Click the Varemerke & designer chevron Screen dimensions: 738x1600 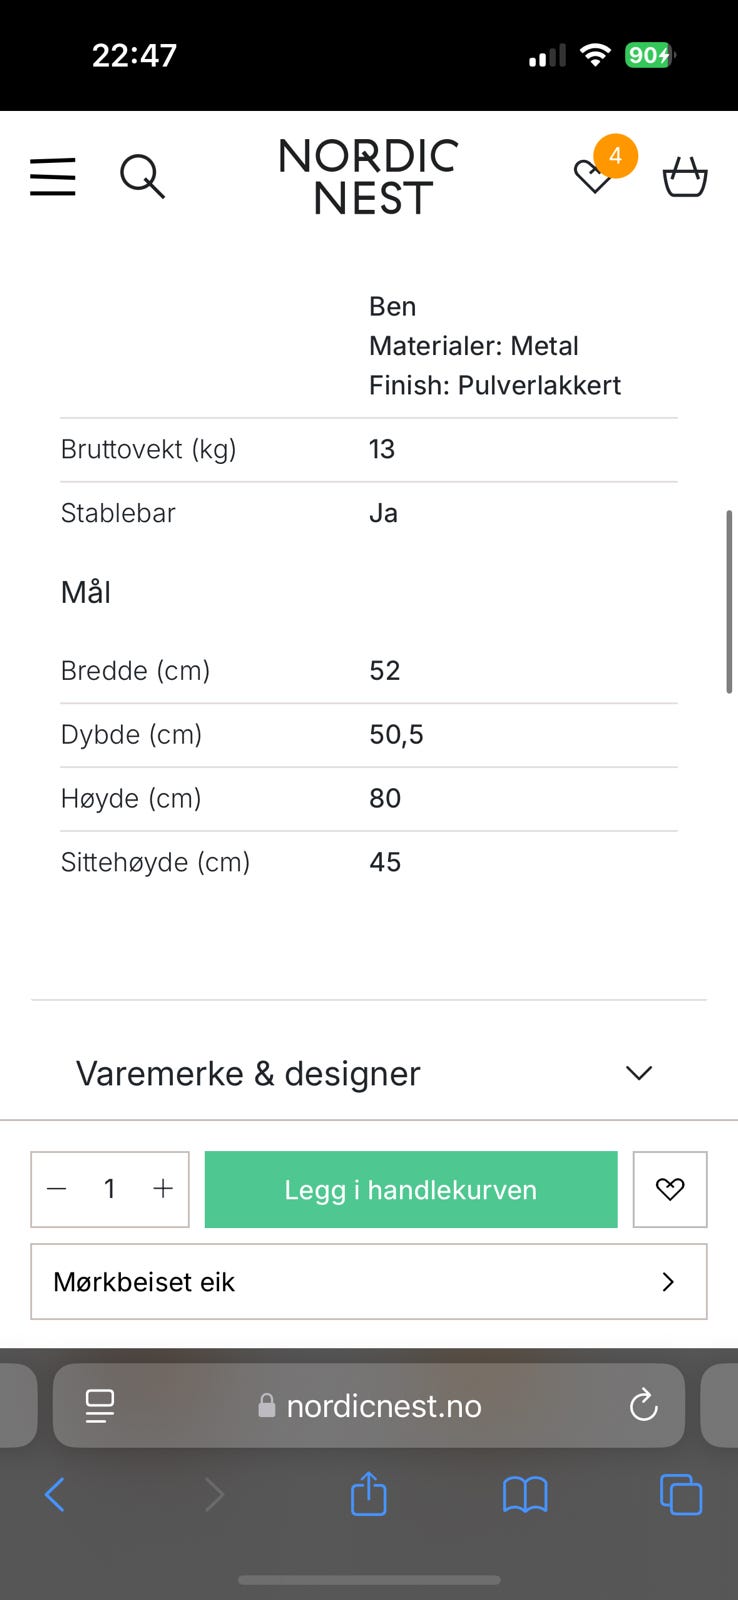639,1073
